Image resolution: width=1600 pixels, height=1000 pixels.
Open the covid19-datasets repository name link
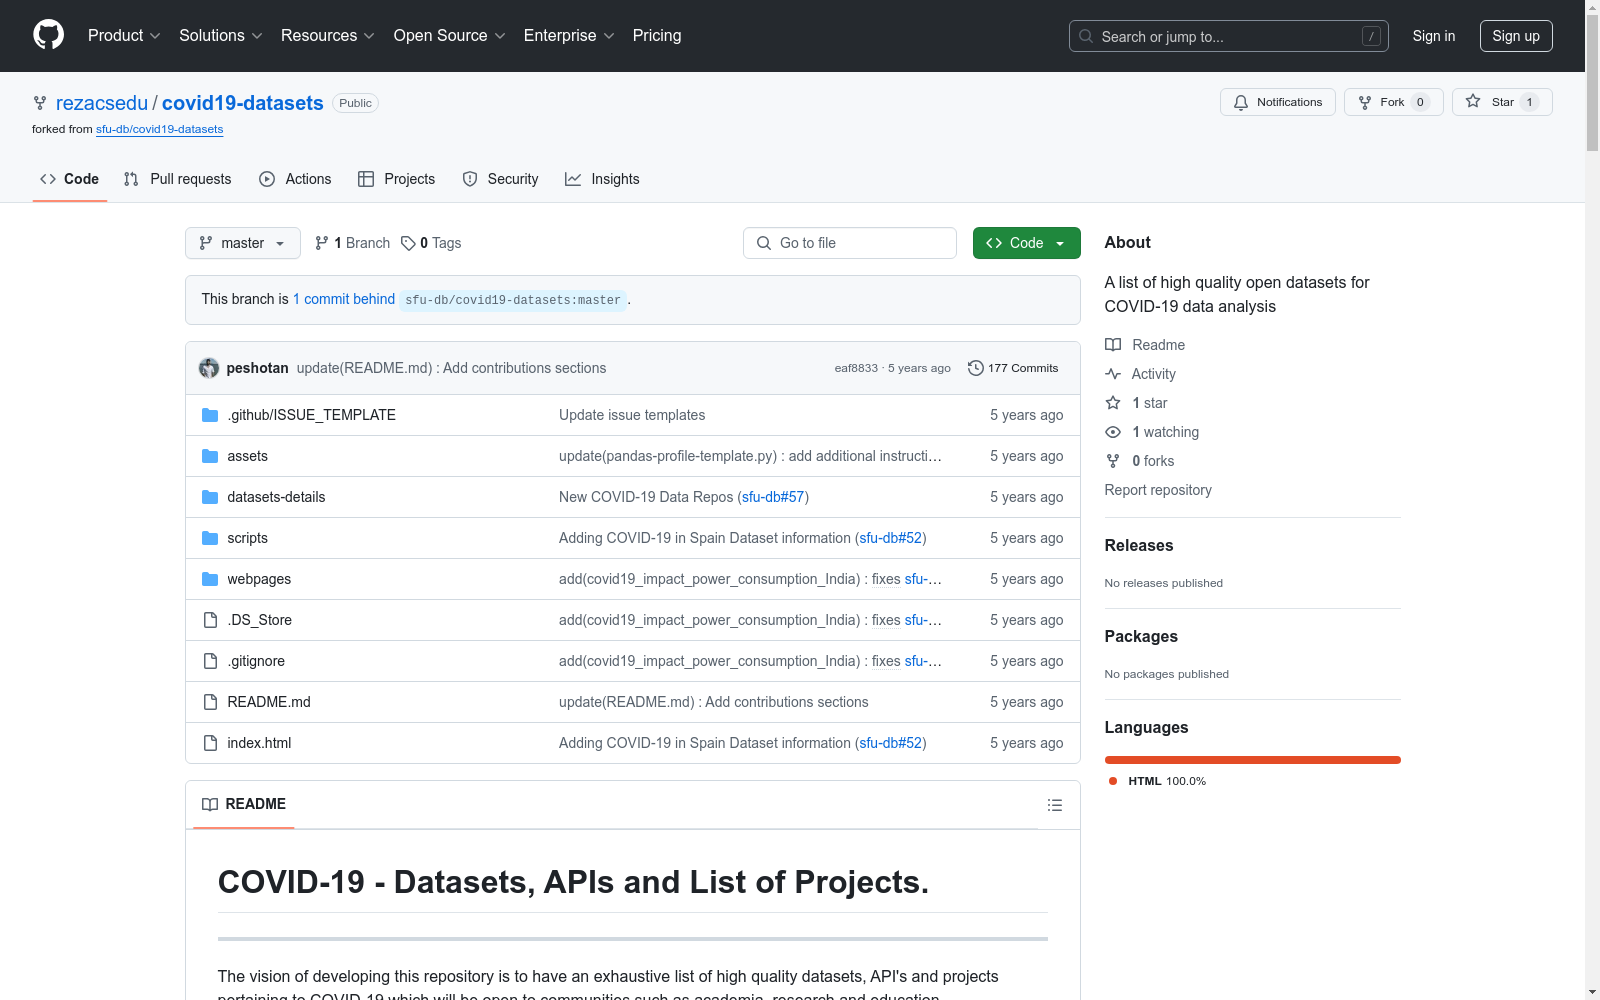tap(243, 103)
